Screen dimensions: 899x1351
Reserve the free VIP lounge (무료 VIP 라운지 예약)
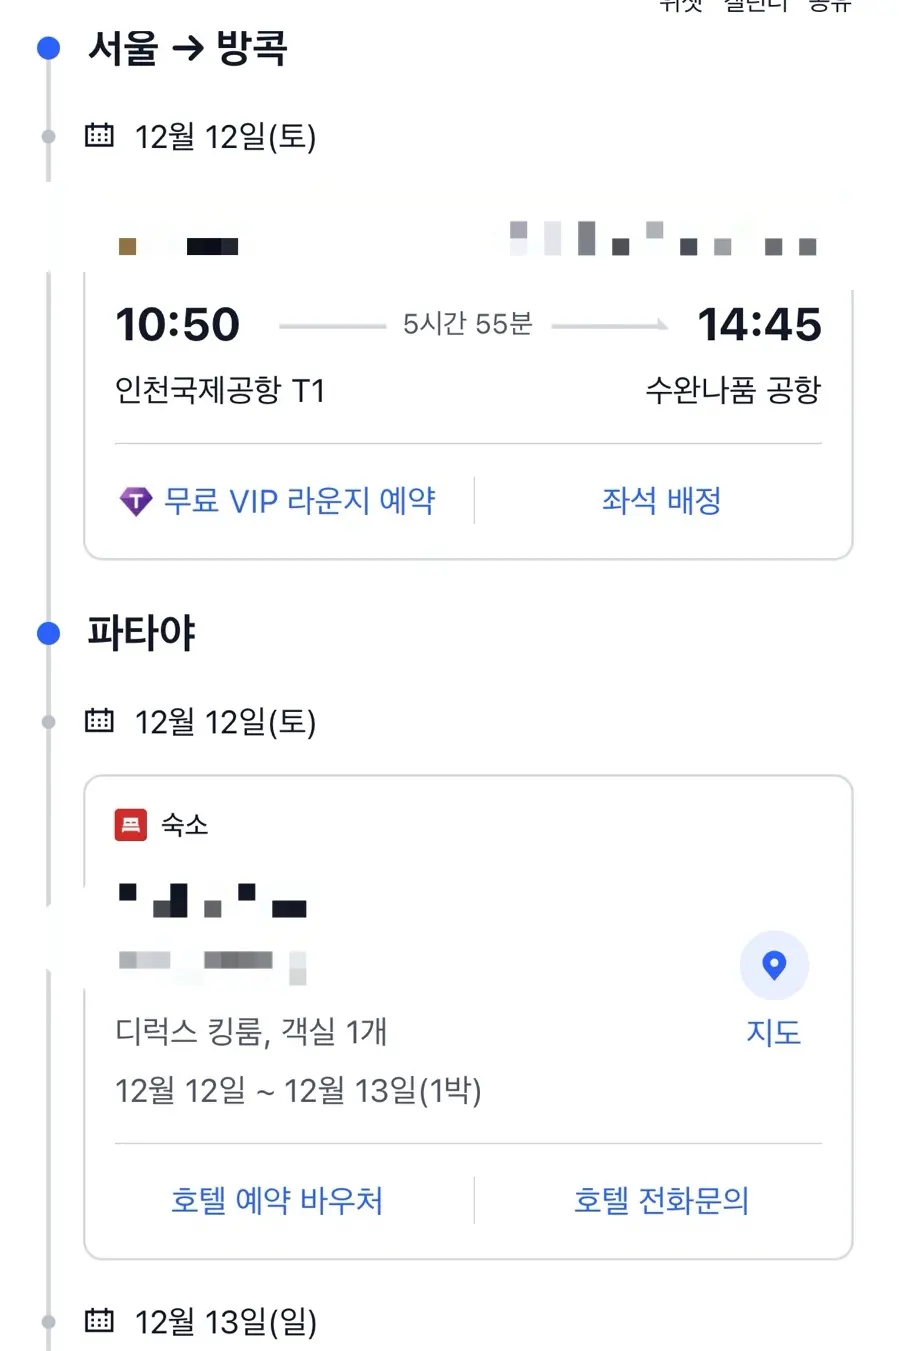click(x=299, y=501)
